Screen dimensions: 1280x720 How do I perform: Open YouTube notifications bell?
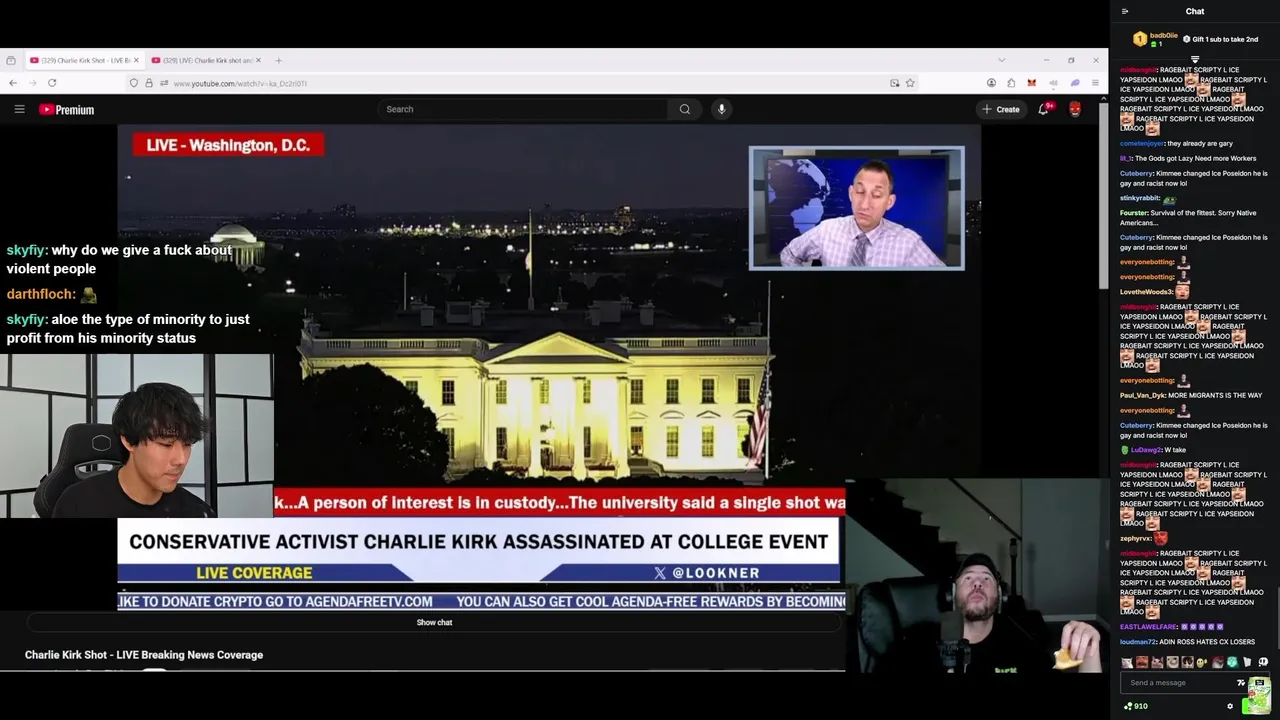[x=1043, y=109]
